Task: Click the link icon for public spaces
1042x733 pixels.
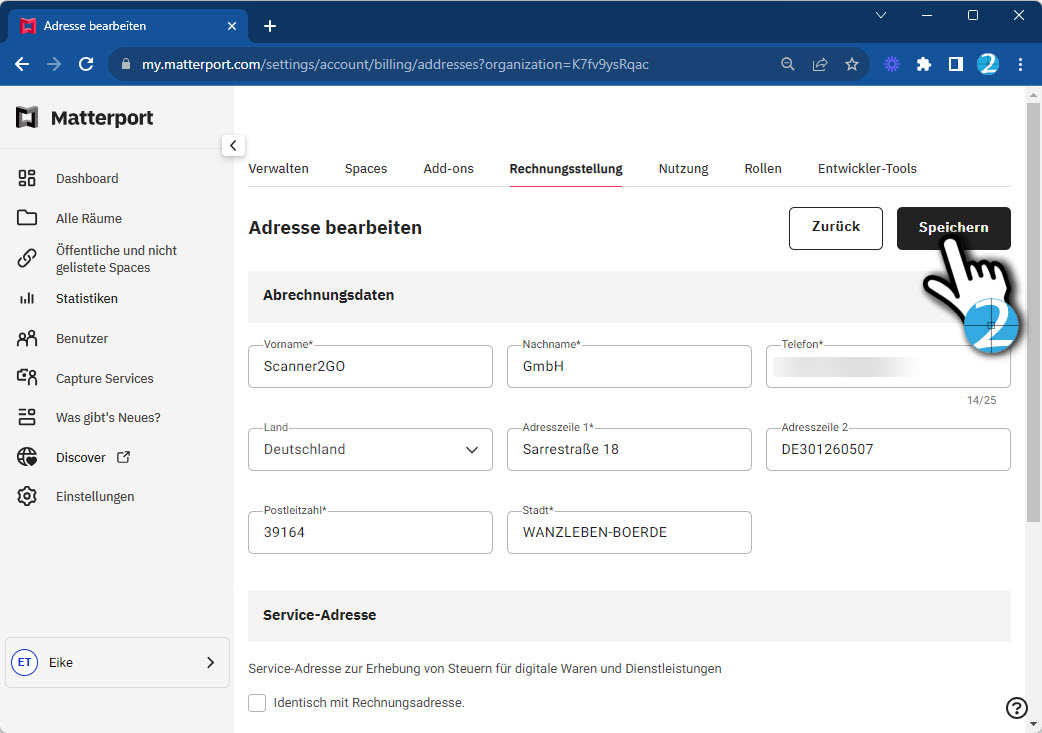Action: 27,258
